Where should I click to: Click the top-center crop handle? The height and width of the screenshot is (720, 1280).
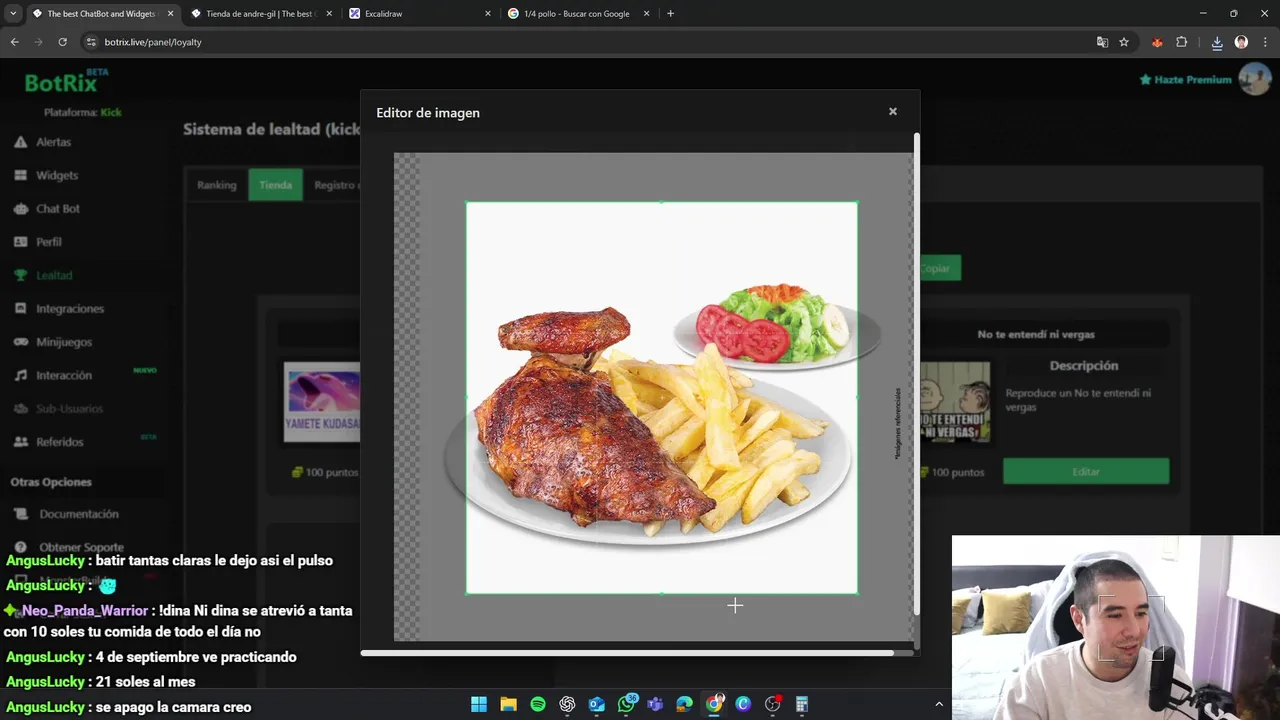pyautogui.click(x=661, y=202)
